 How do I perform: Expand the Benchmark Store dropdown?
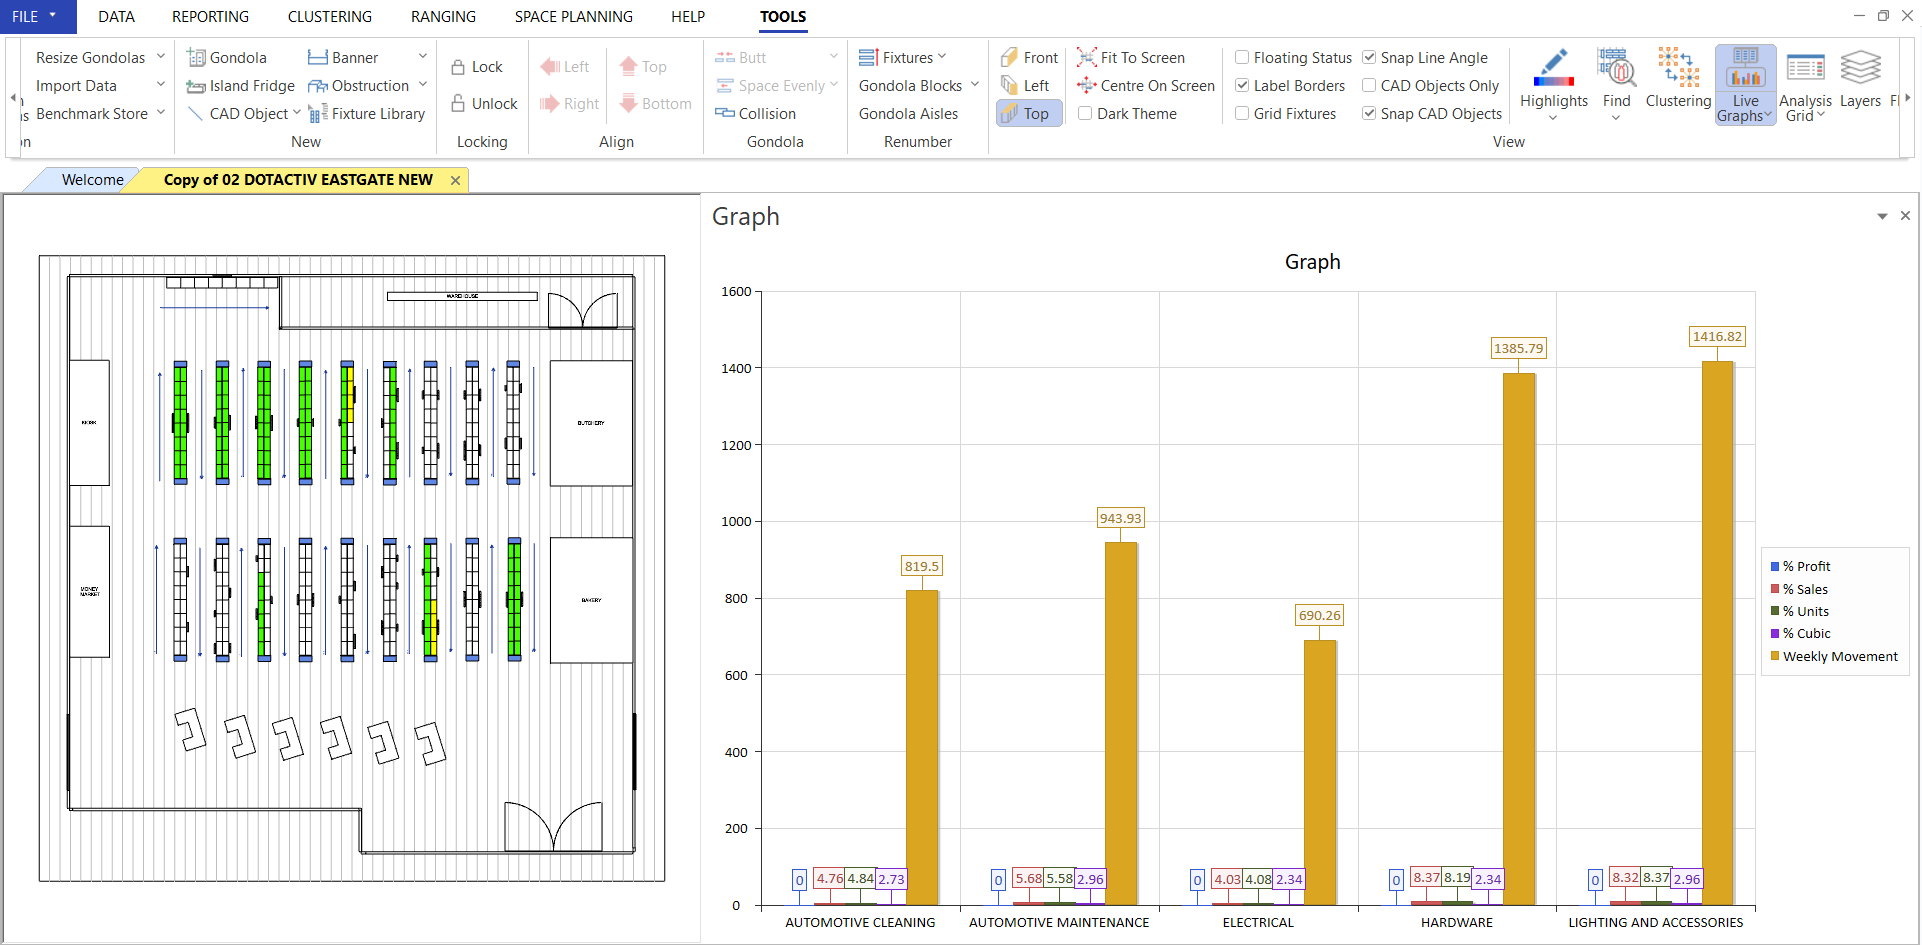pos(161,113)
